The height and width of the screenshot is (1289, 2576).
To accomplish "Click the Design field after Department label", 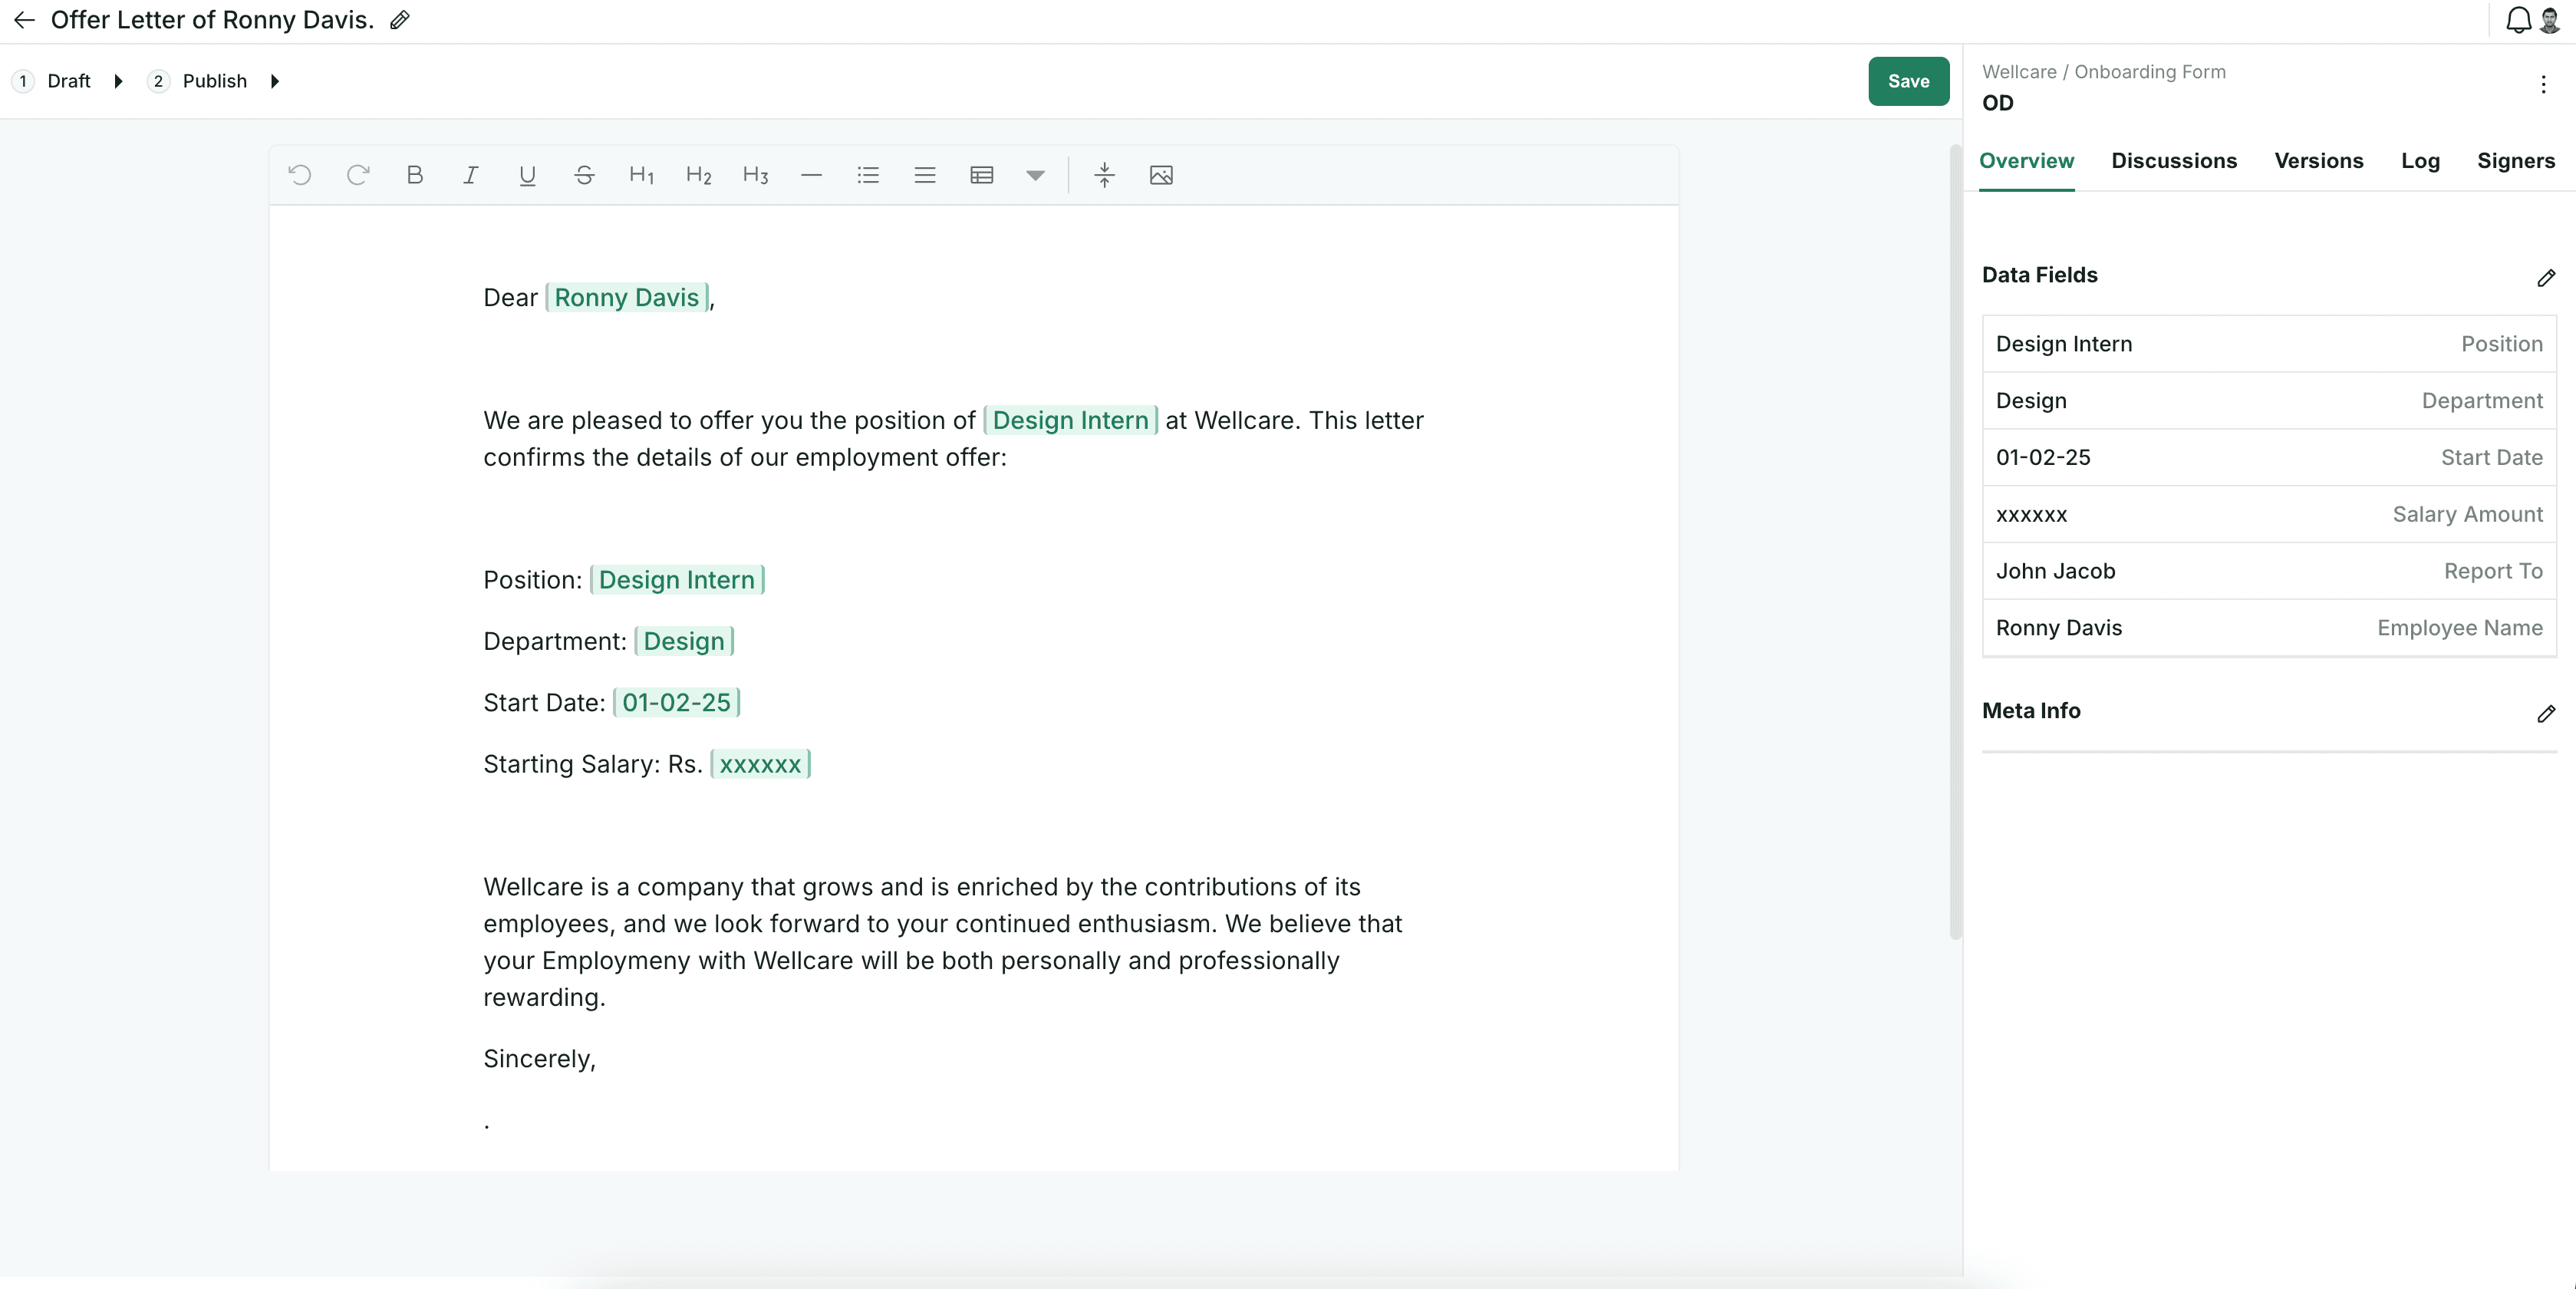I will tap(683, 641).
